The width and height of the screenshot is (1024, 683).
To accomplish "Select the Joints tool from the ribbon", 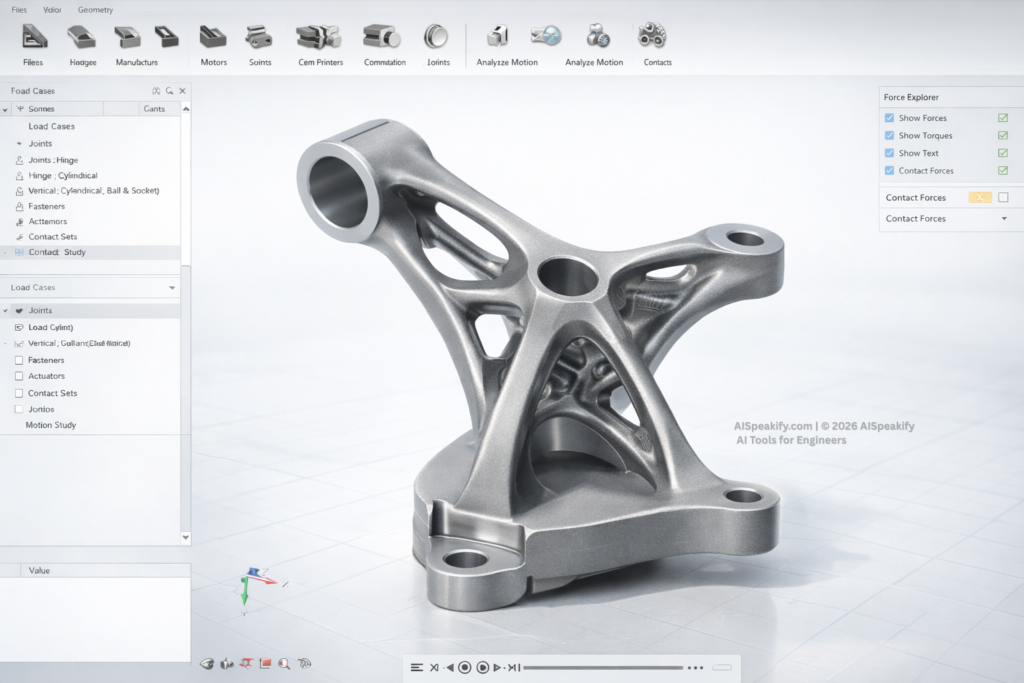I will pos(438,40).
